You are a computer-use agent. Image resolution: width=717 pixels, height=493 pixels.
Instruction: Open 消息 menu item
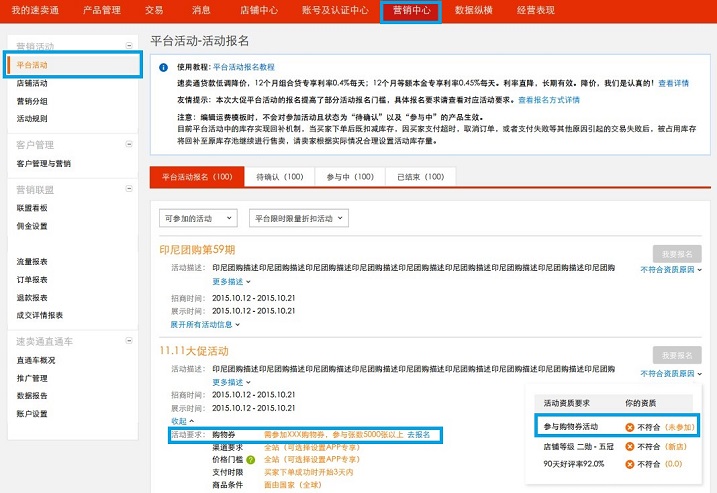coord(201,10)
